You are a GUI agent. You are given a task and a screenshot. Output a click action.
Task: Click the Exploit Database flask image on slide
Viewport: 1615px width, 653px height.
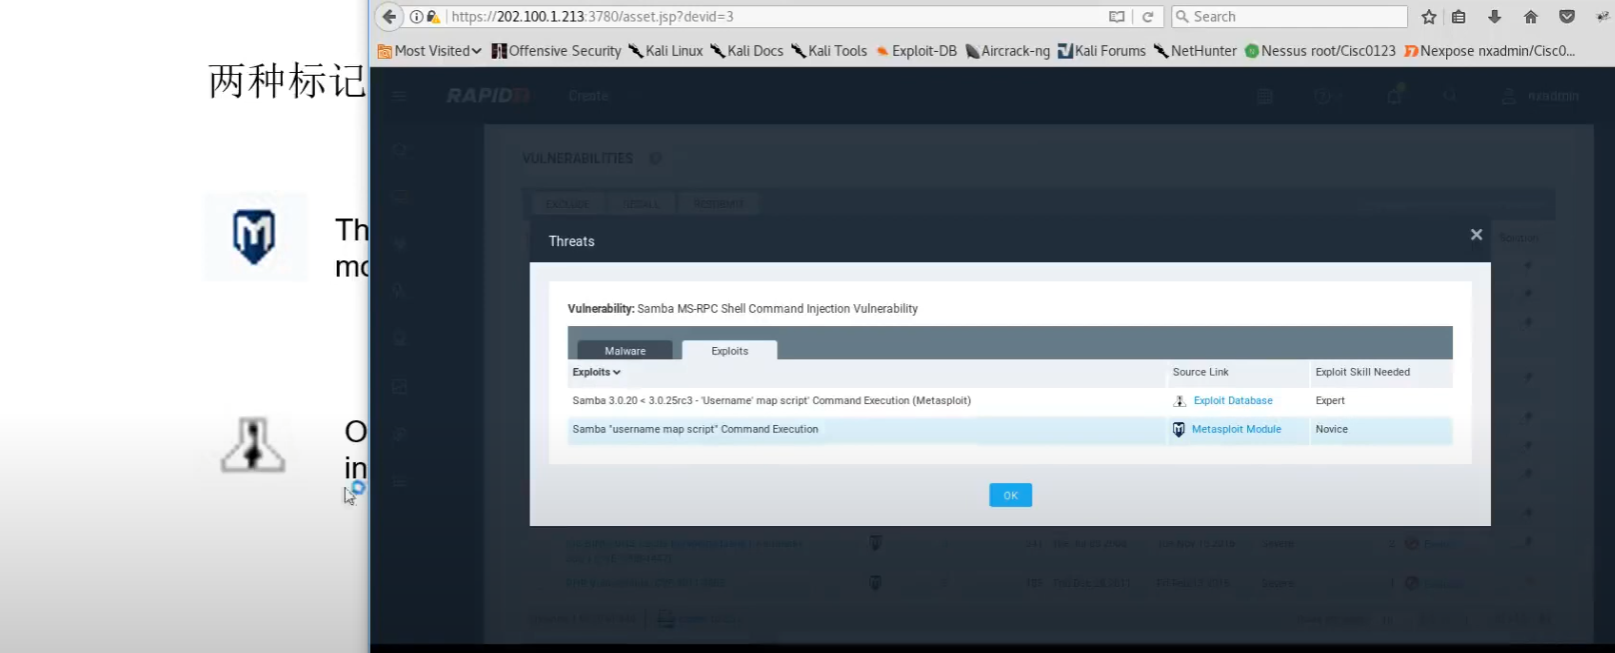tap(253, 445)
